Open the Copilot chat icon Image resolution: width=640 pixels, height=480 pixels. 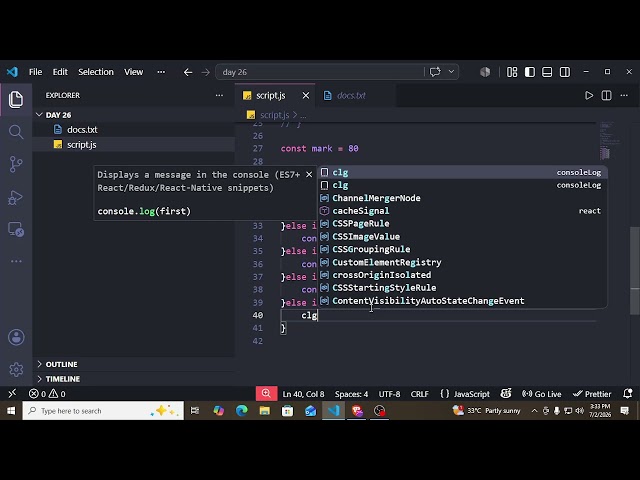click(435, 72)
